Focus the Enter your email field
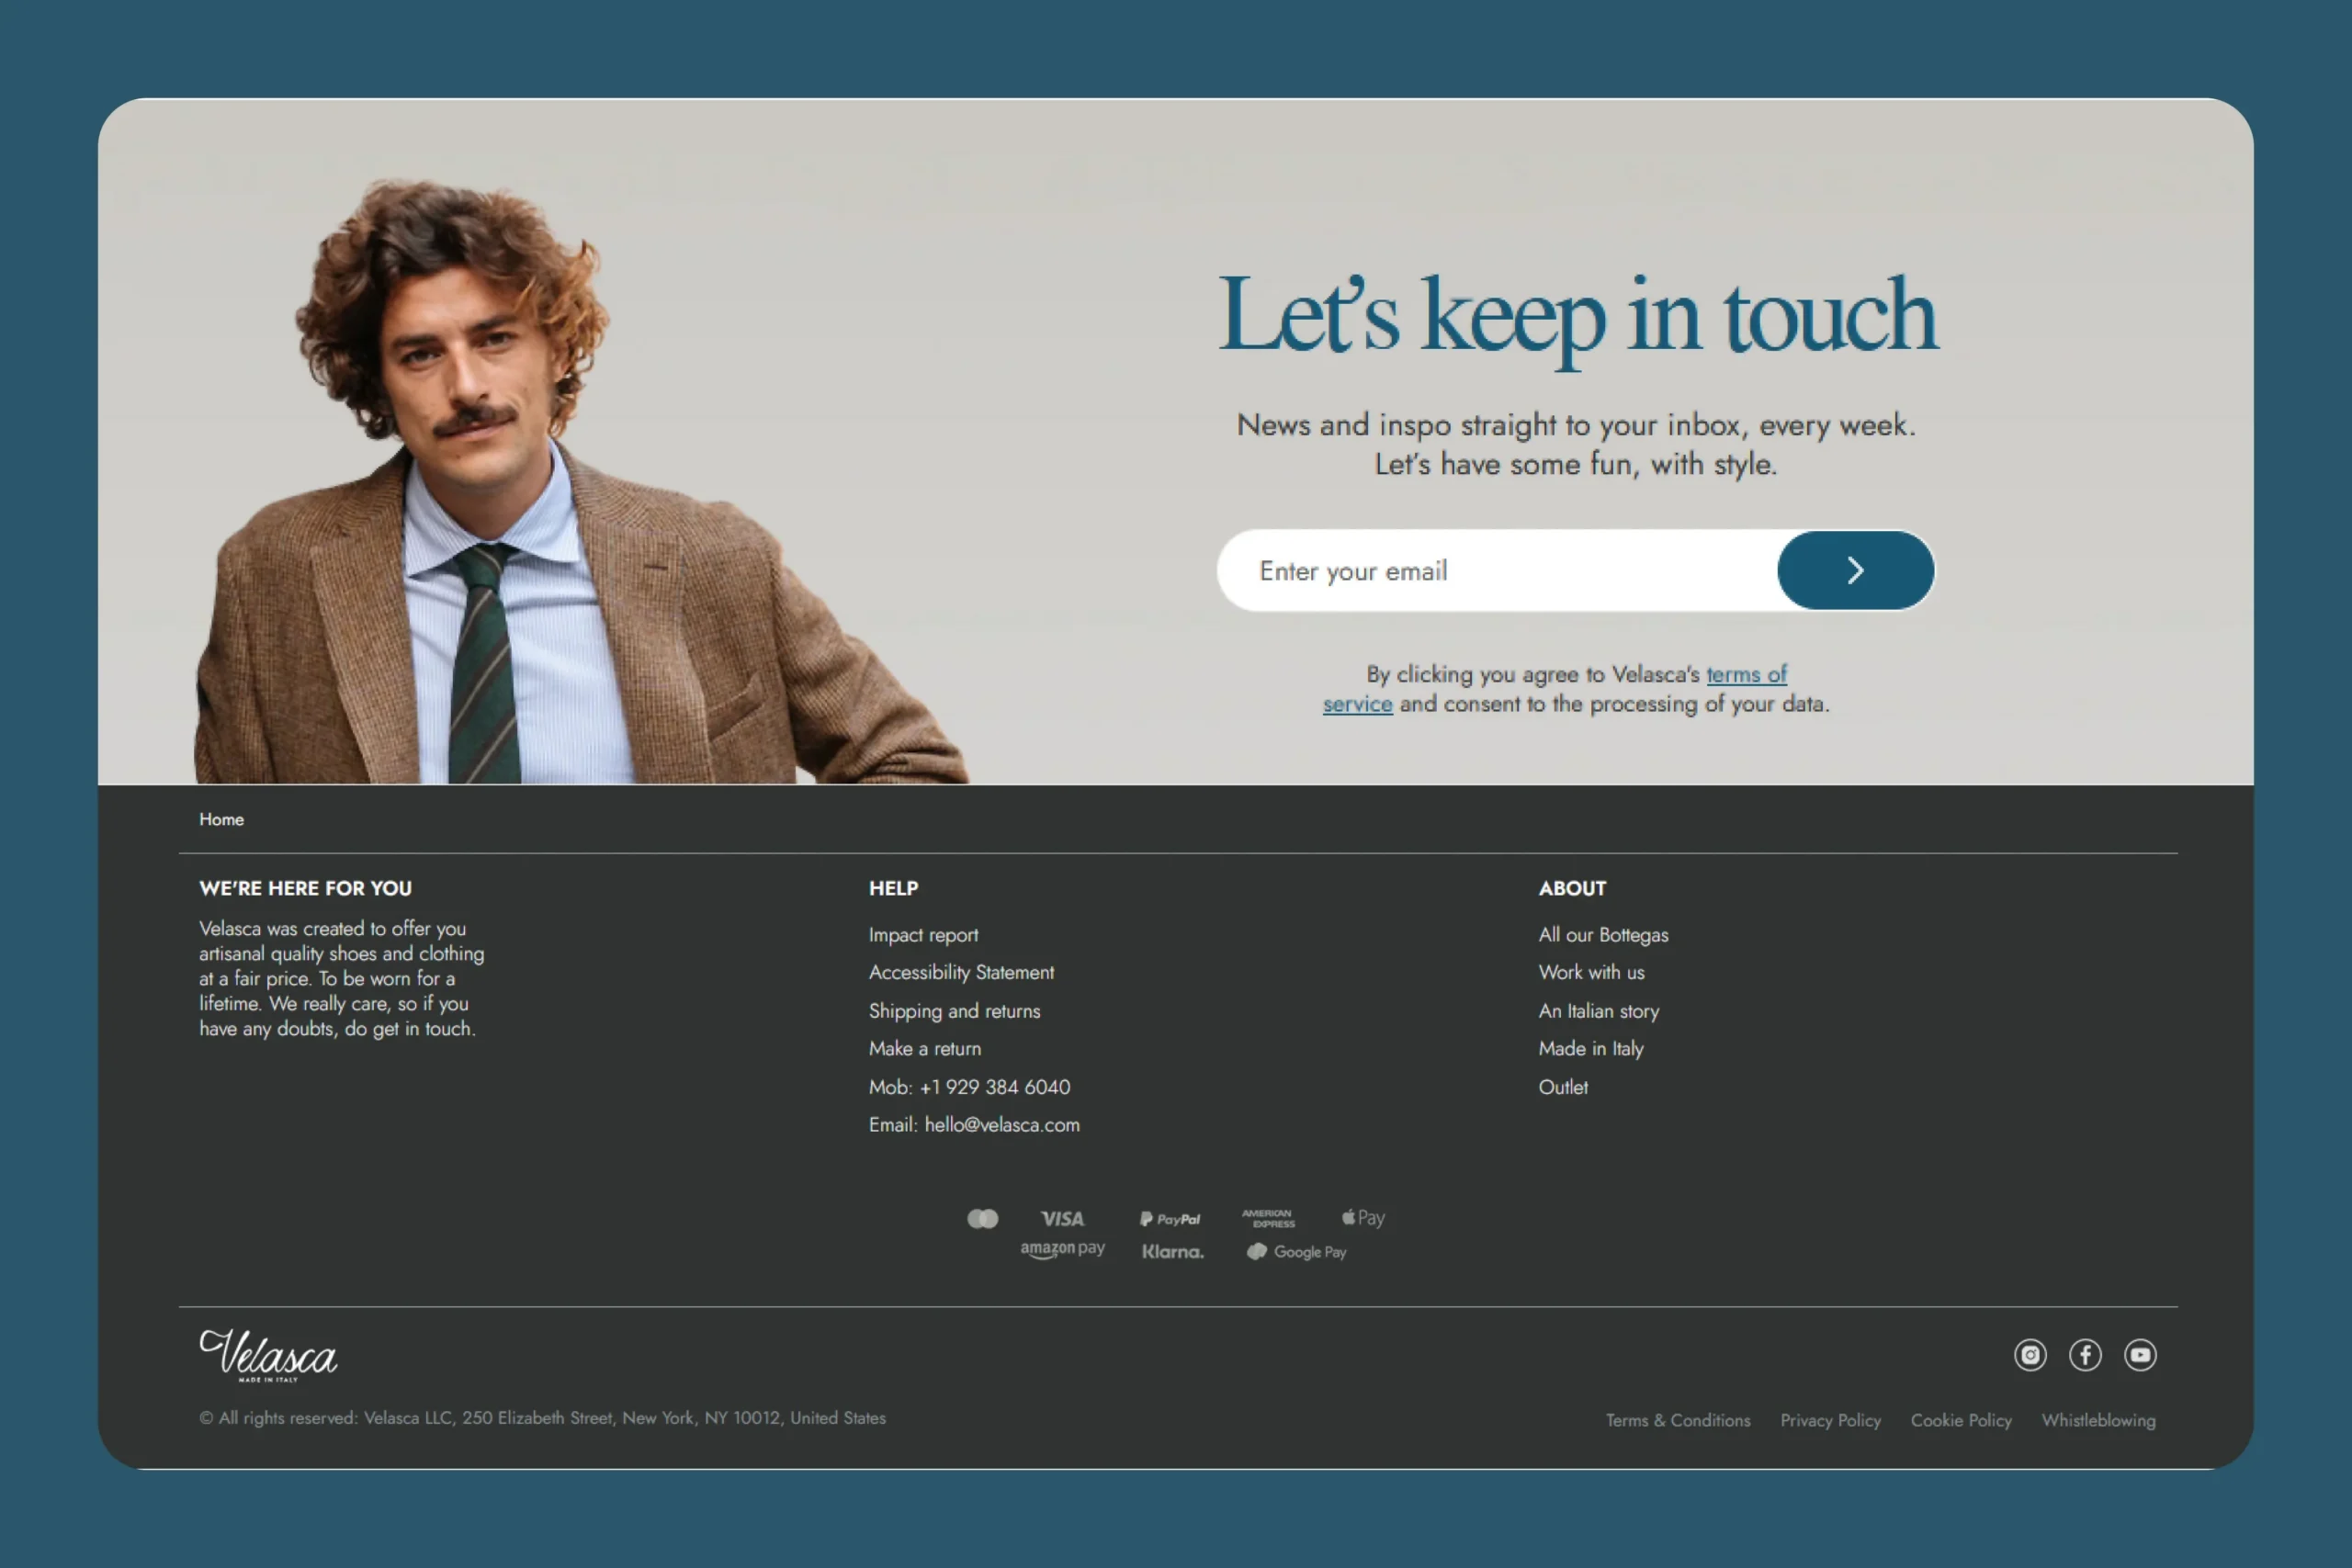2352x1568 pixels. pyautogui.click(x=1495, y=571)
